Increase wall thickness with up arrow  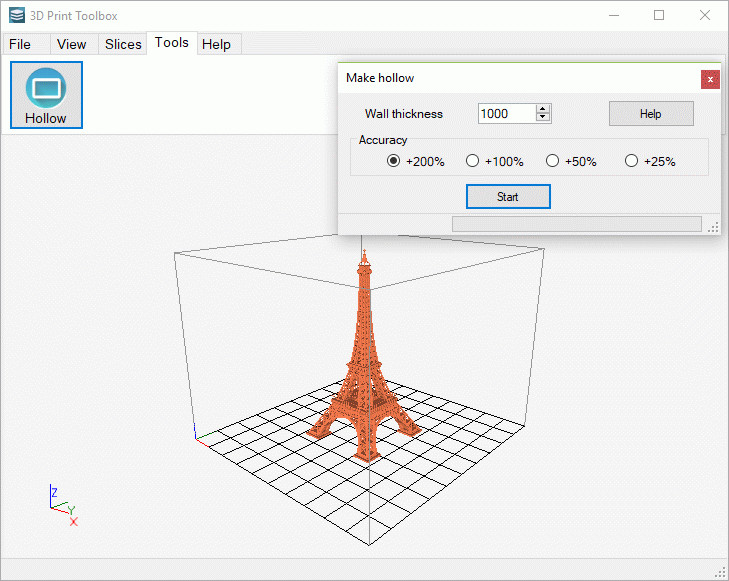[543, 109]
